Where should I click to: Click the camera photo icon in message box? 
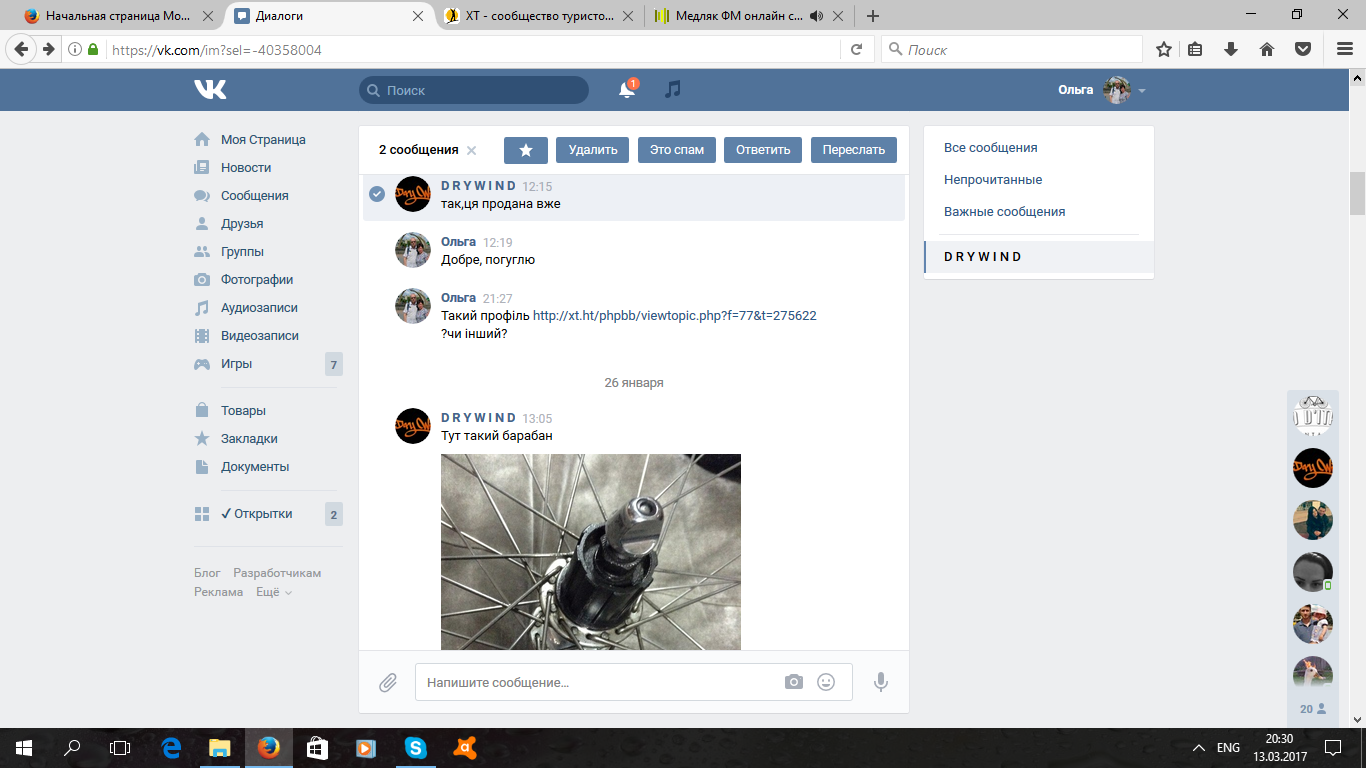coord(794,682)
